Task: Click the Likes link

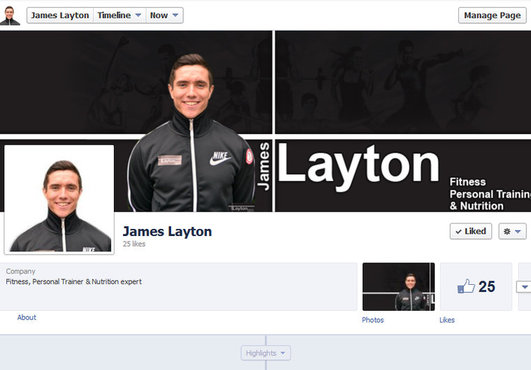Action: point(447,320)
